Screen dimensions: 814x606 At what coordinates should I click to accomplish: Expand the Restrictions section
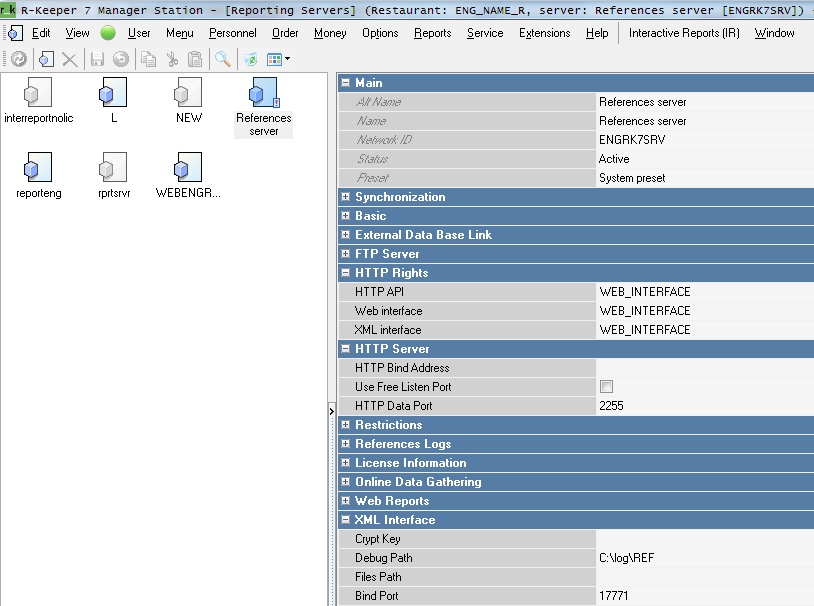(345, 424)
